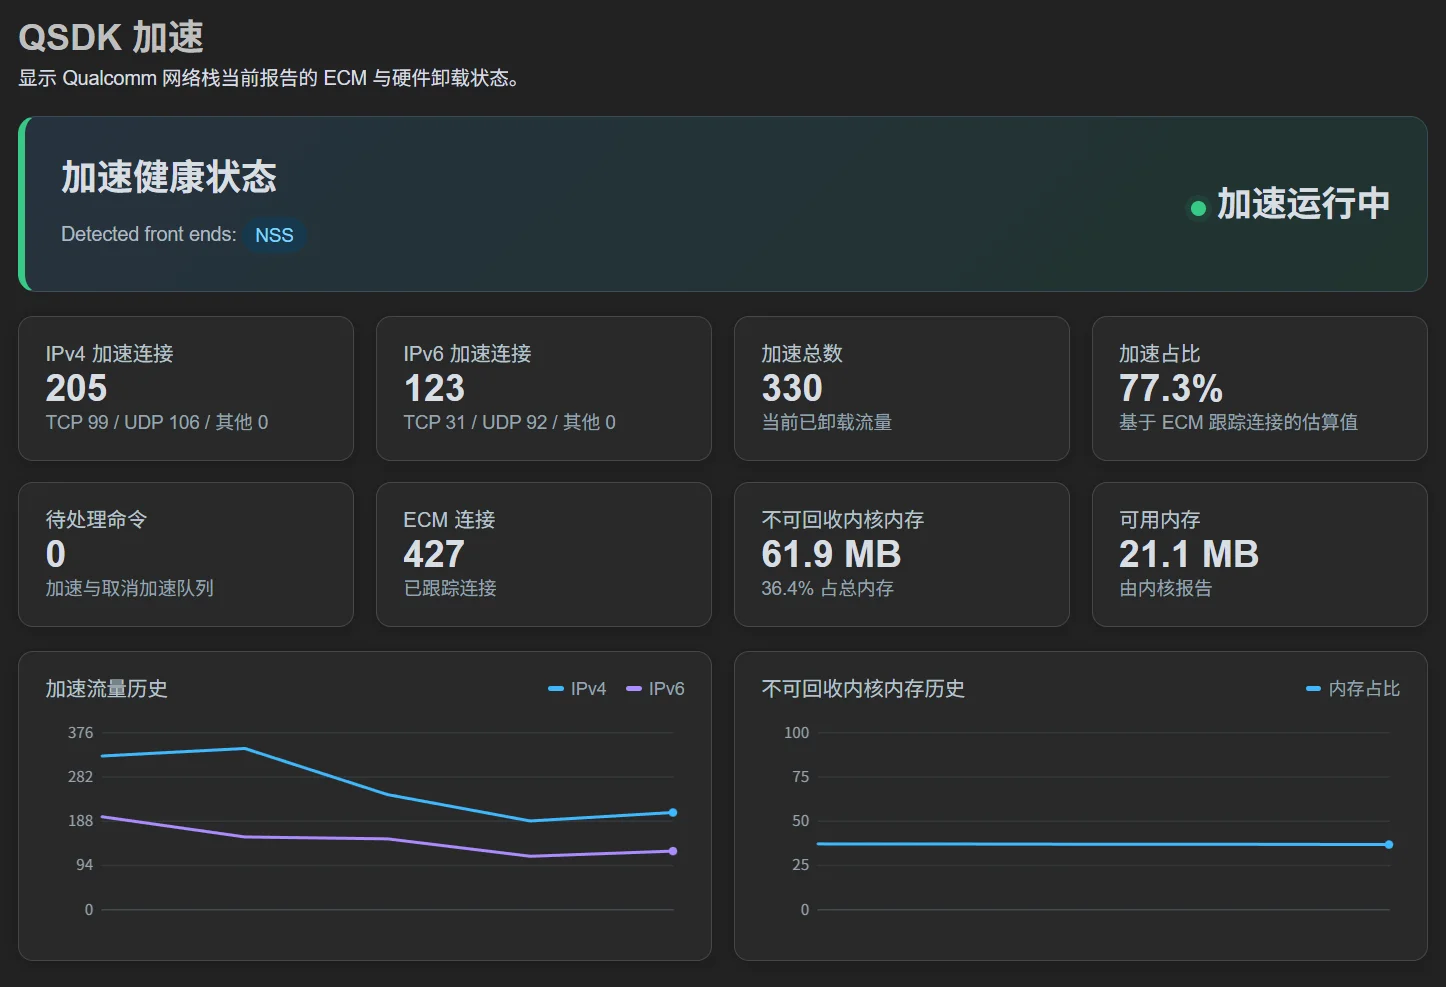Click the 由内核报告 caption

[1166, 588]
